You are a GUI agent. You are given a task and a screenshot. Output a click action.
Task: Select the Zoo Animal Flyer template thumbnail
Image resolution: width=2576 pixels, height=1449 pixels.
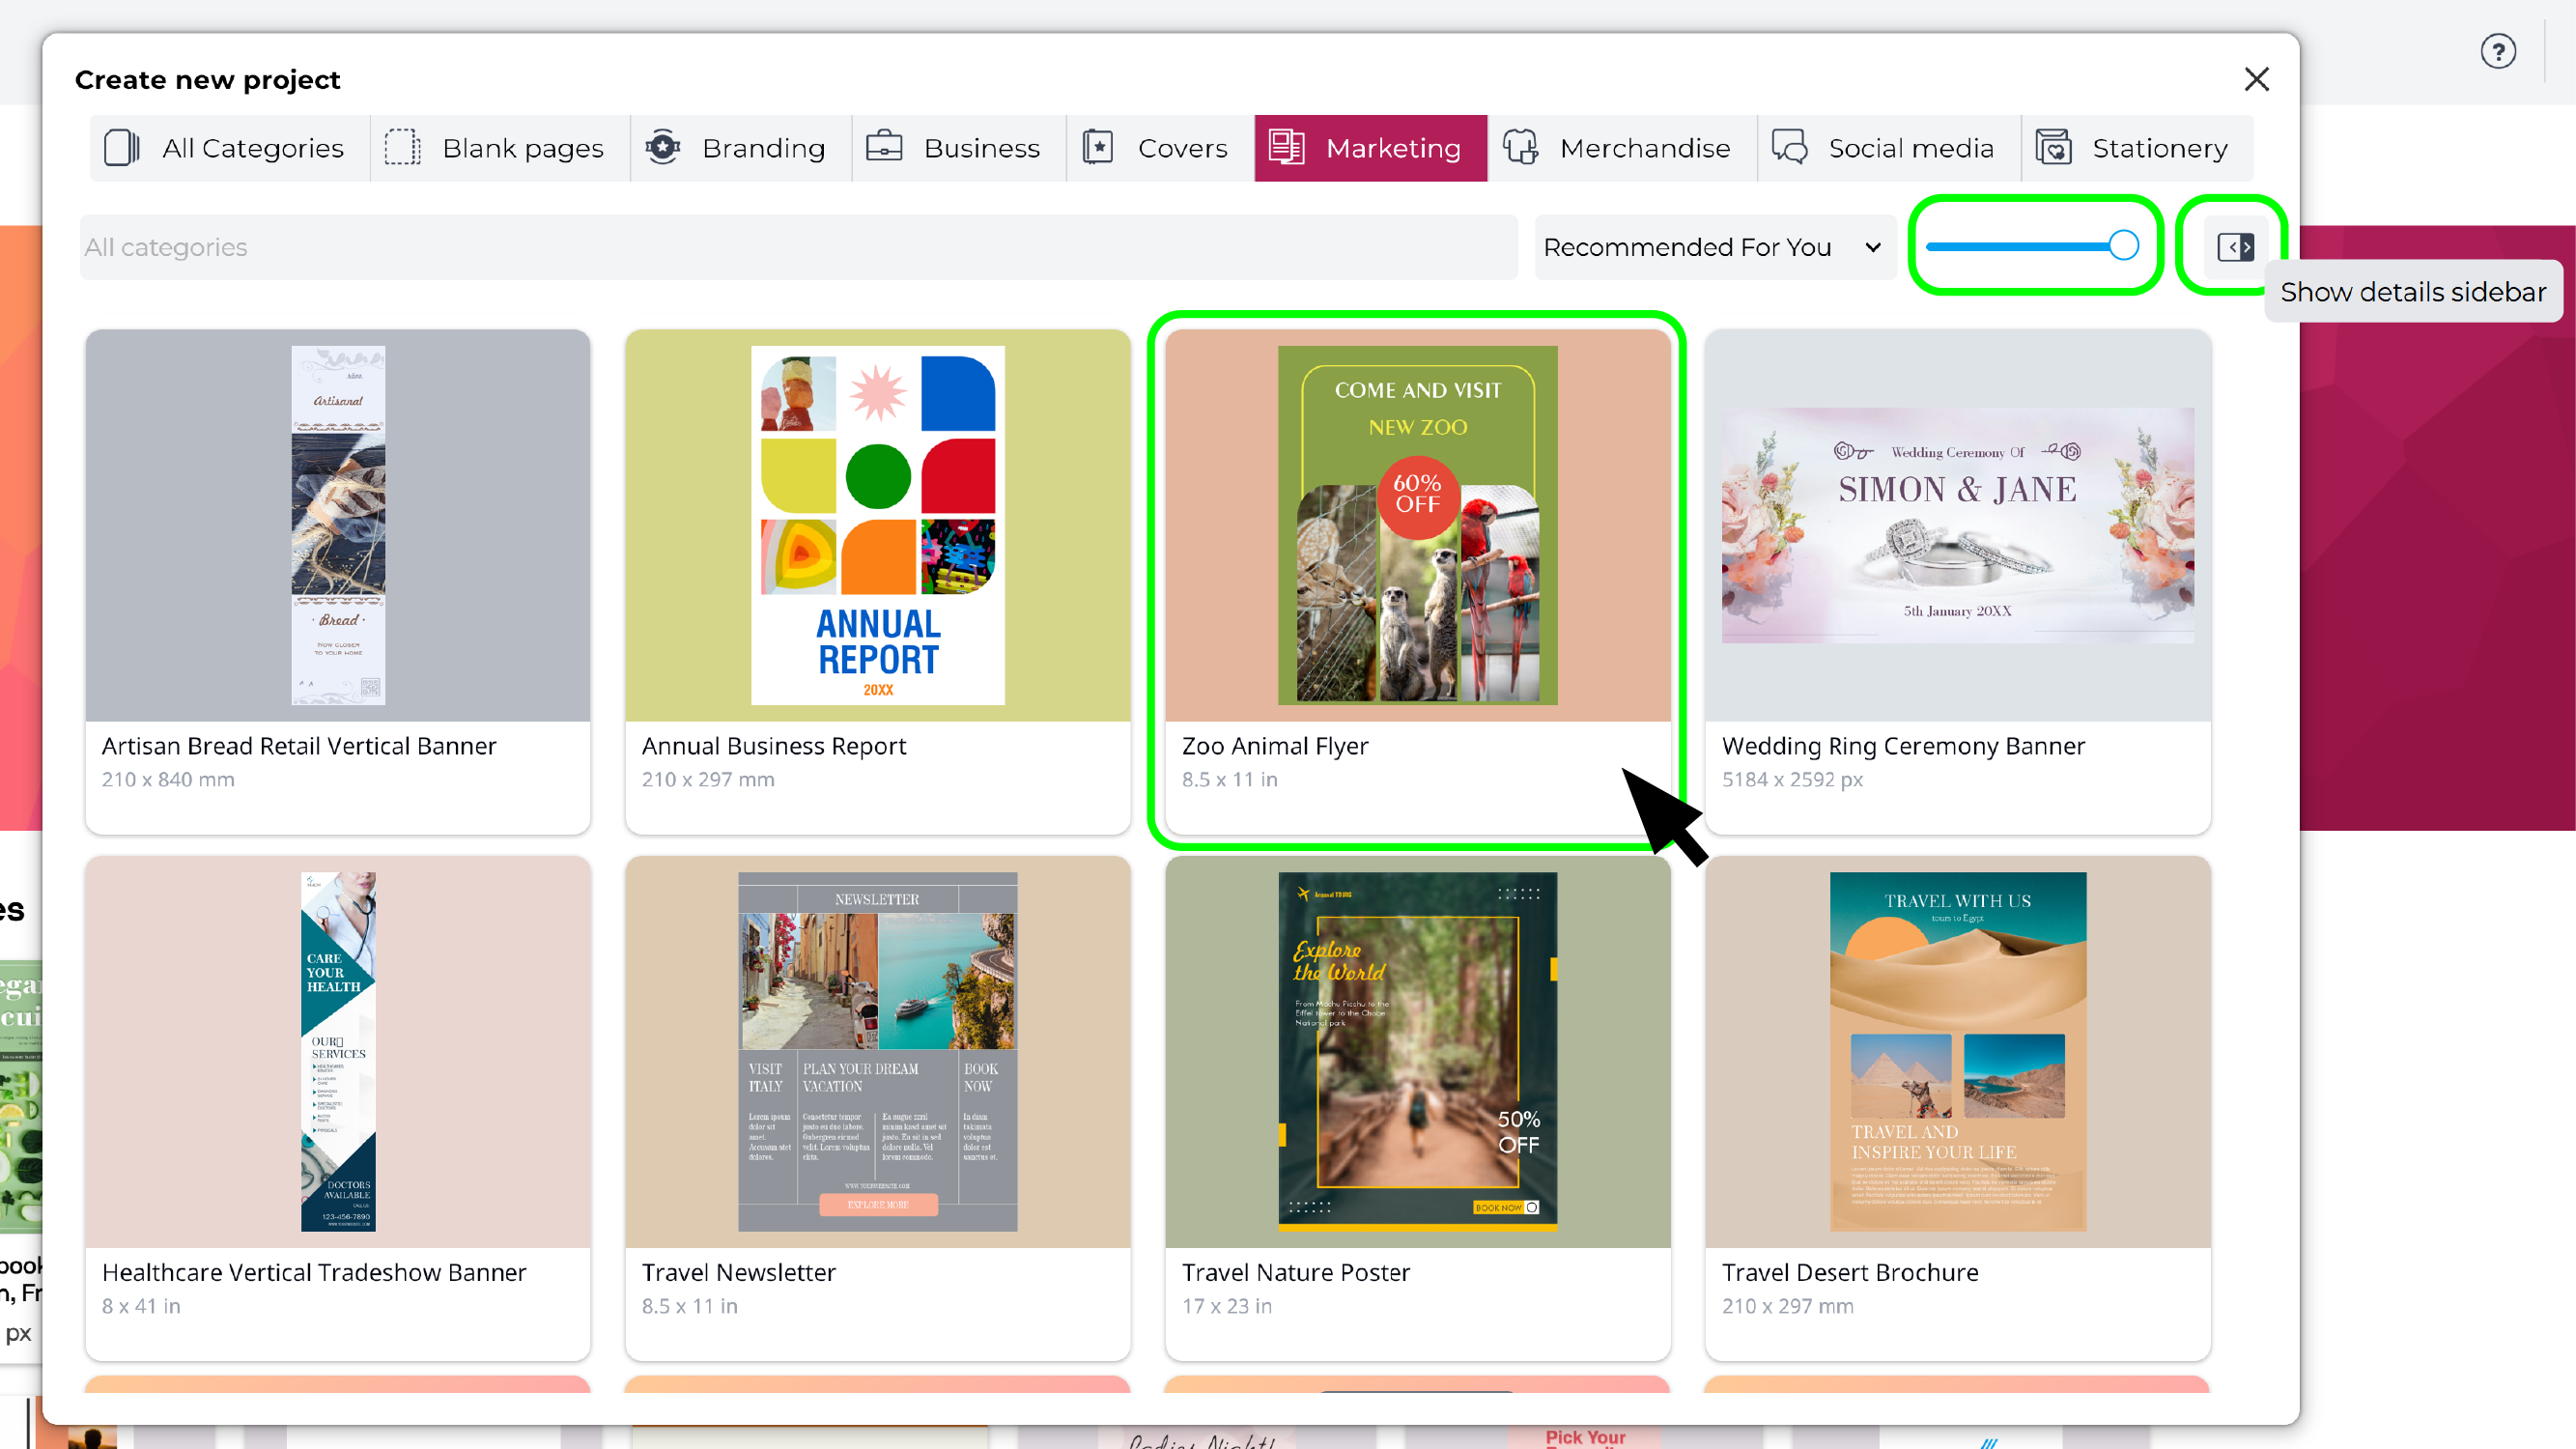[1418, 525]
